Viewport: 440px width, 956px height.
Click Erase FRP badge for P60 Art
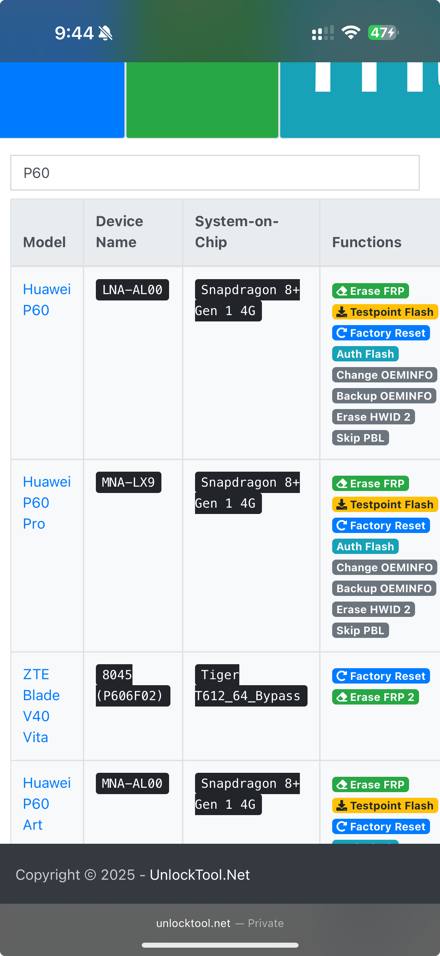(371, 785)
